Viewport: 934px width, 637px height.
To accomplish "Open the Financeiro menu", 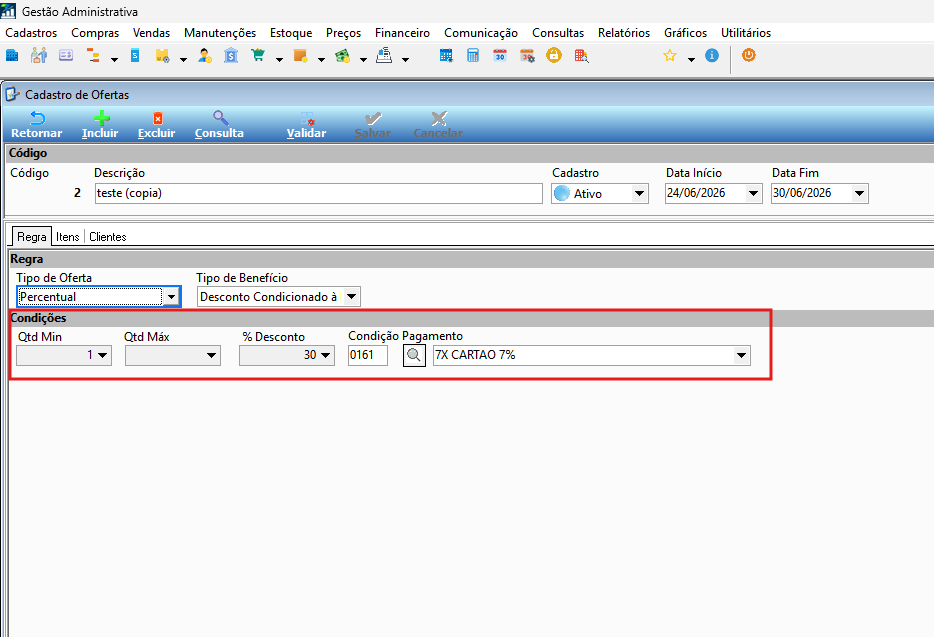I will pyautogui.click(x=402, y=33).
